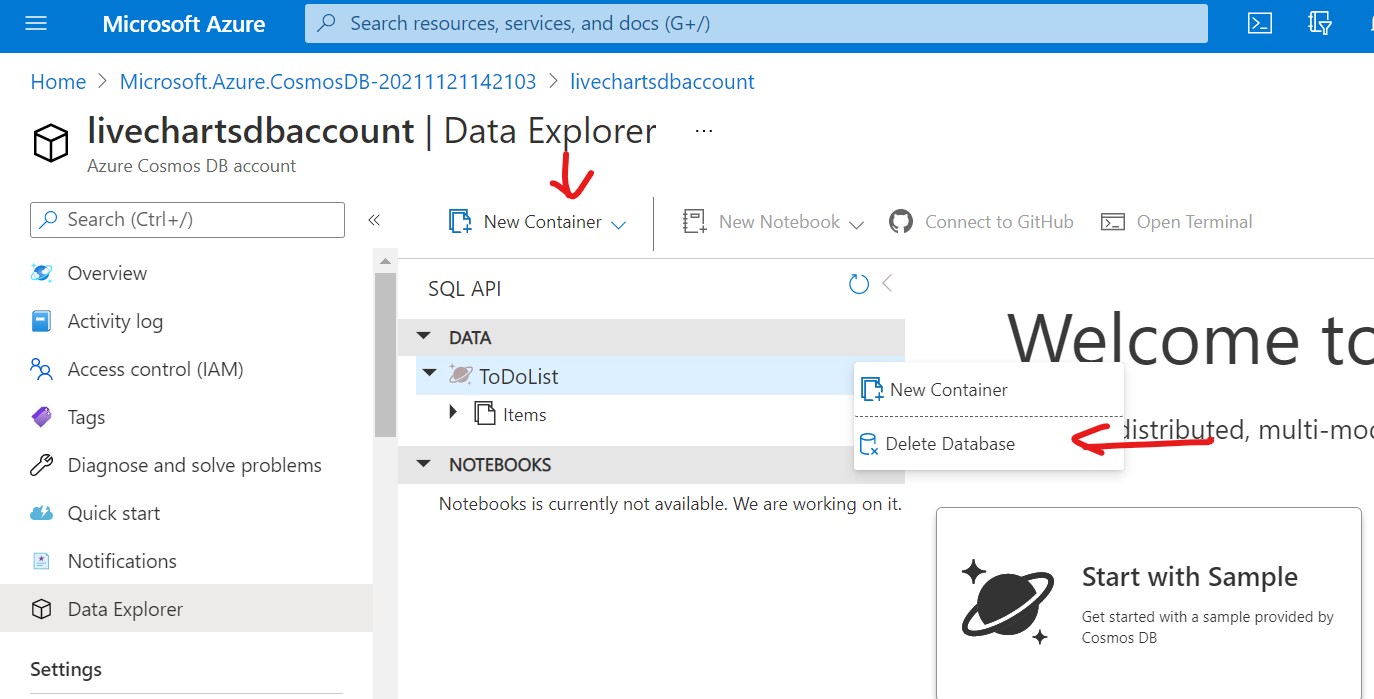This screenshot has width=1374, height=699.
Task: Select Delete Database in the context menu
Action: click(950, 444)
